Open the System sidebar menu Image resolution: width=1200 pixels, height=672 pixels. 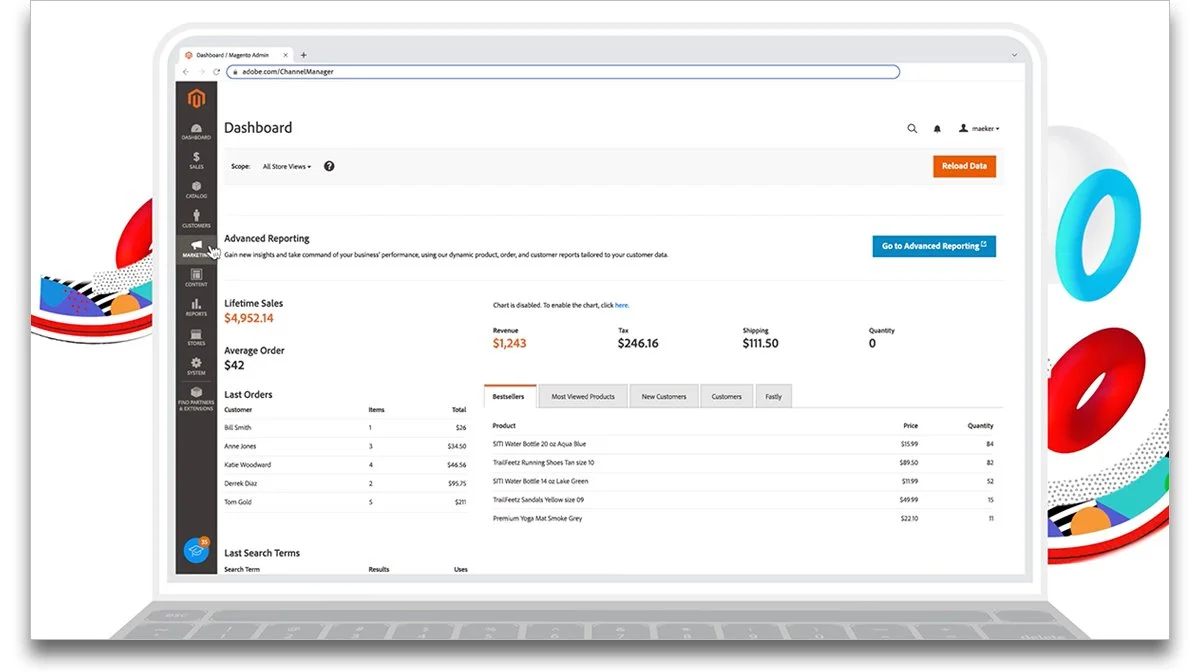point(196,366)
